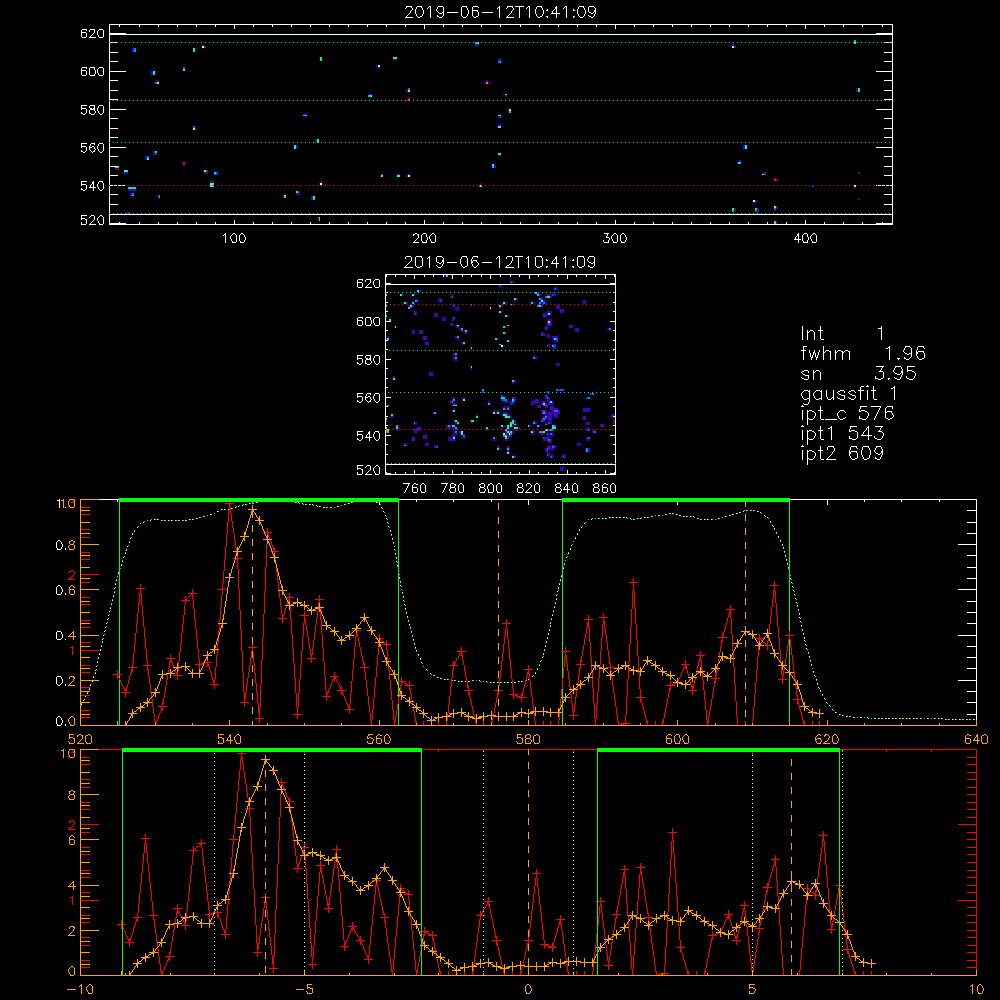Click x-axis label 100 of the top plot
The width and height of the screenshot is (1000, 1000).
(x=234, y=239)
